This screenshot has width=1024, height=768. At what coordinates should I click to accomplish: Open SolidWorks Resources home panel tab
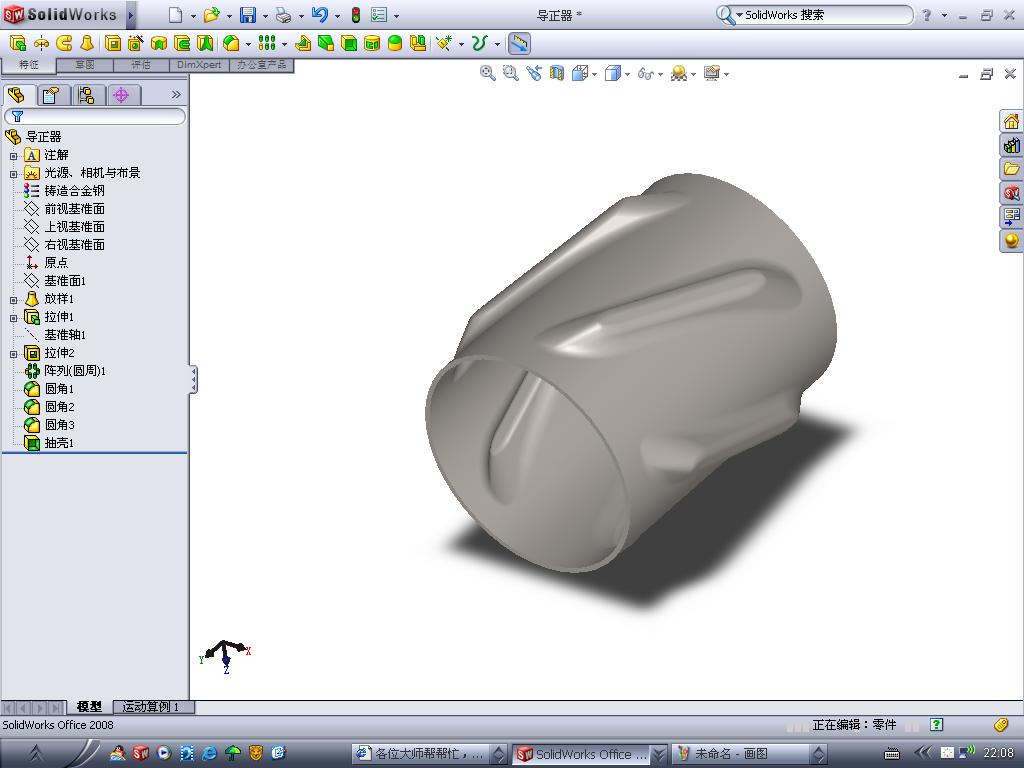tap(1011, 121)
